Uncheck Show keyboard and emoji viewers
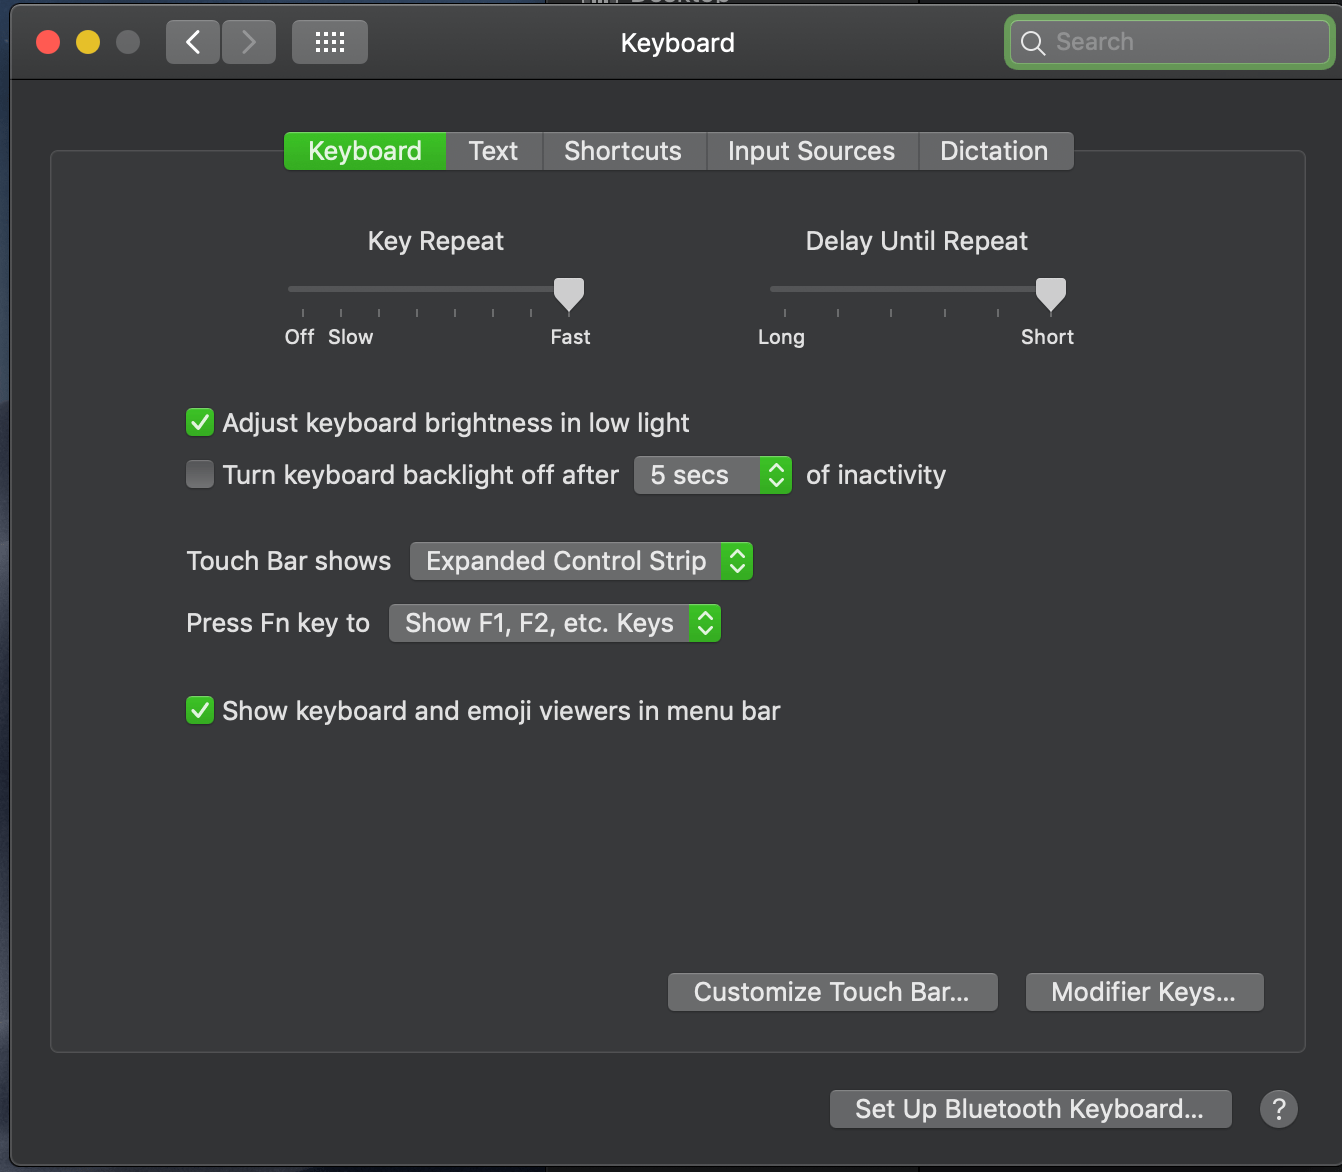Screen dimensions: 1342x1172 point(199,710)
